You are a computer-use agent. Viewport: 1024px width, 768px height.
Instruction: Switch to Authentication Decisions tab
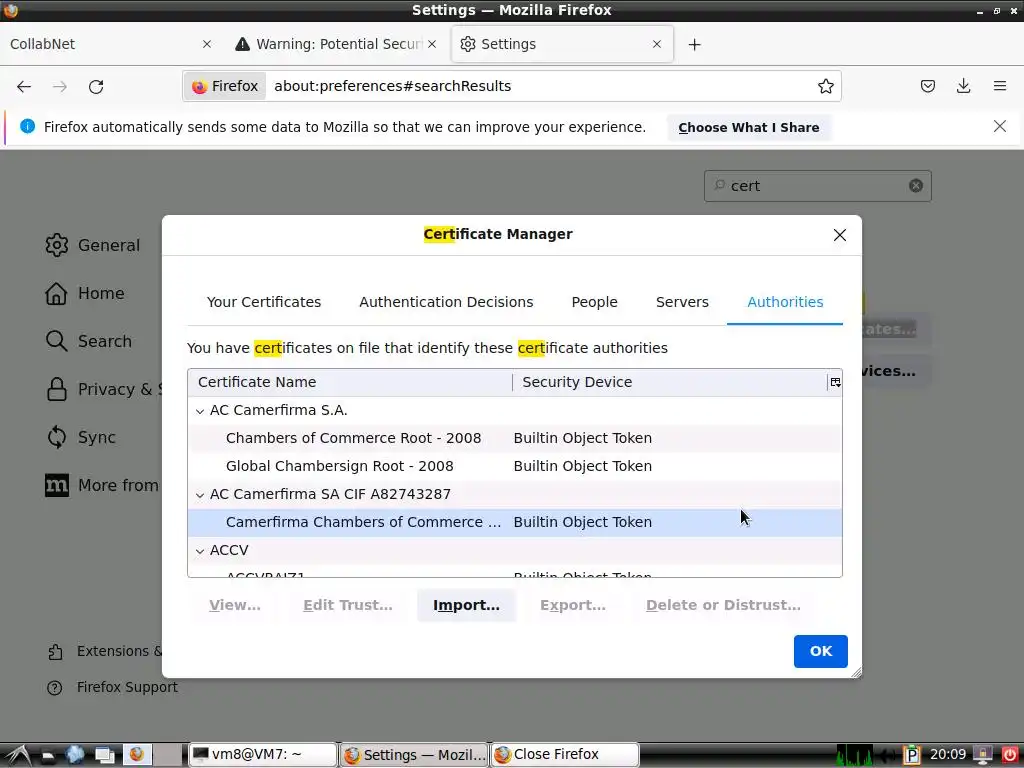(446, 302)
